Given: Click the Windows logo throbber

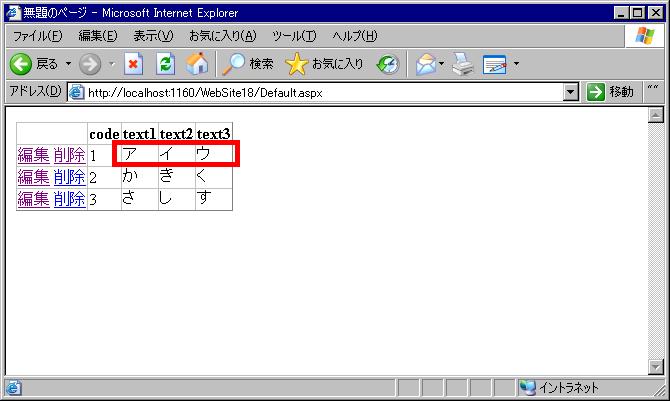Looking at the screenshot, I should coord(644,36).
